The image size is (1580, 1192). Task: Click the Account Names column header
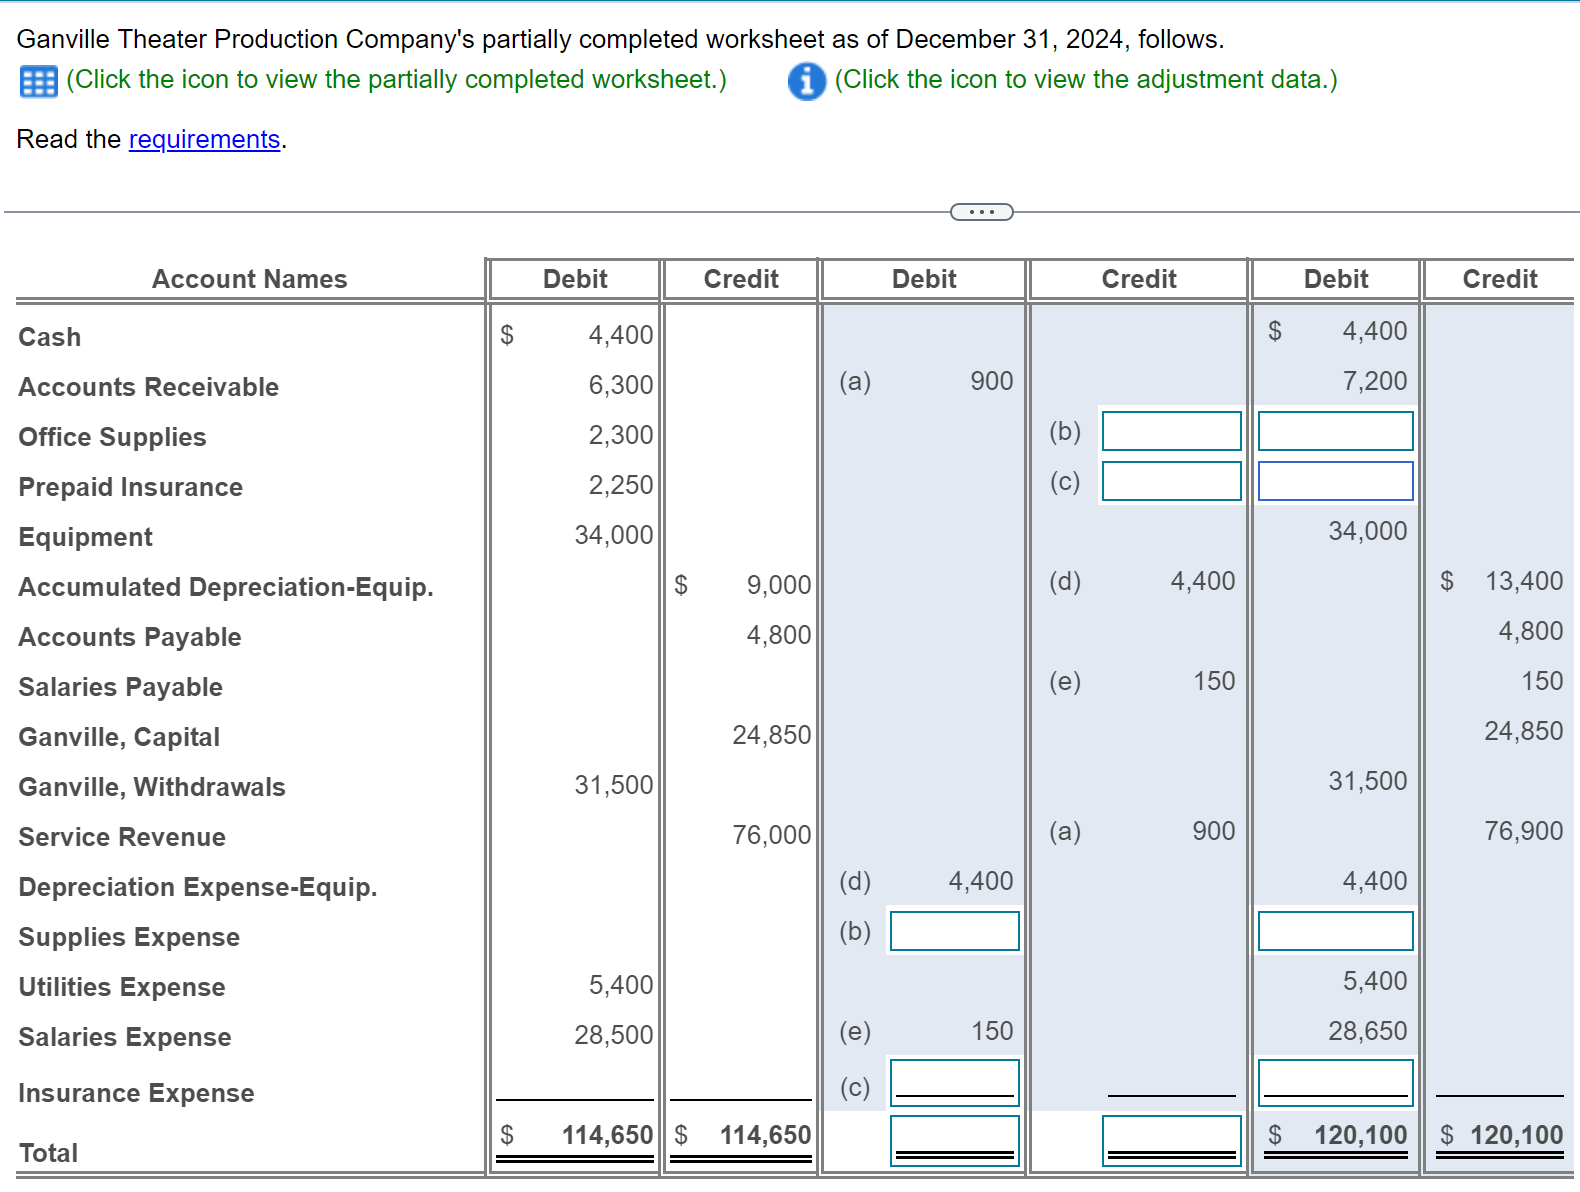[x=249, y=279]
